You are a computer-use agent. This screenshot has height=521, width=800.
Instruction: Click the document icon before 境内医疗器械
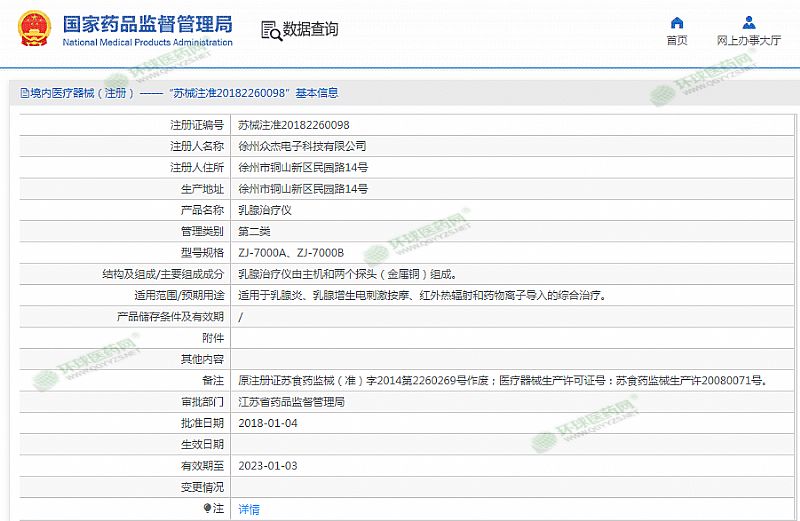click(24, 93)
